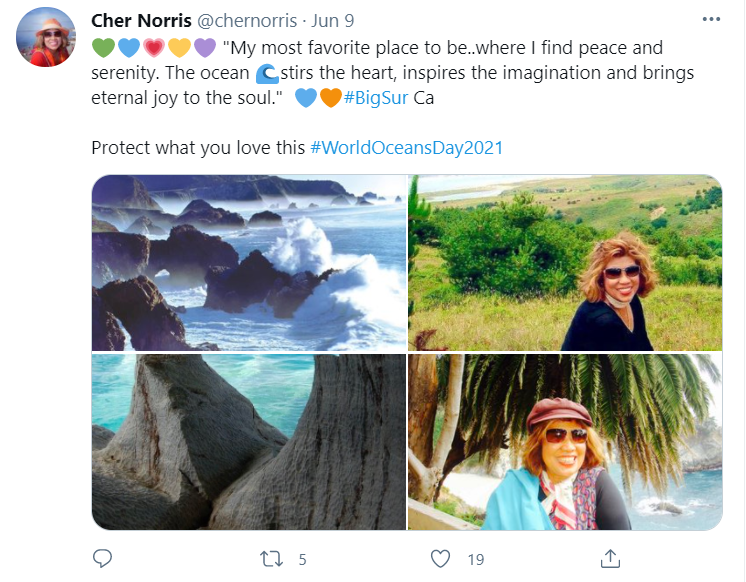The image size is (746, 582).
Task: Open the three-dot more options menu
Action: click(x=711, y=20)
